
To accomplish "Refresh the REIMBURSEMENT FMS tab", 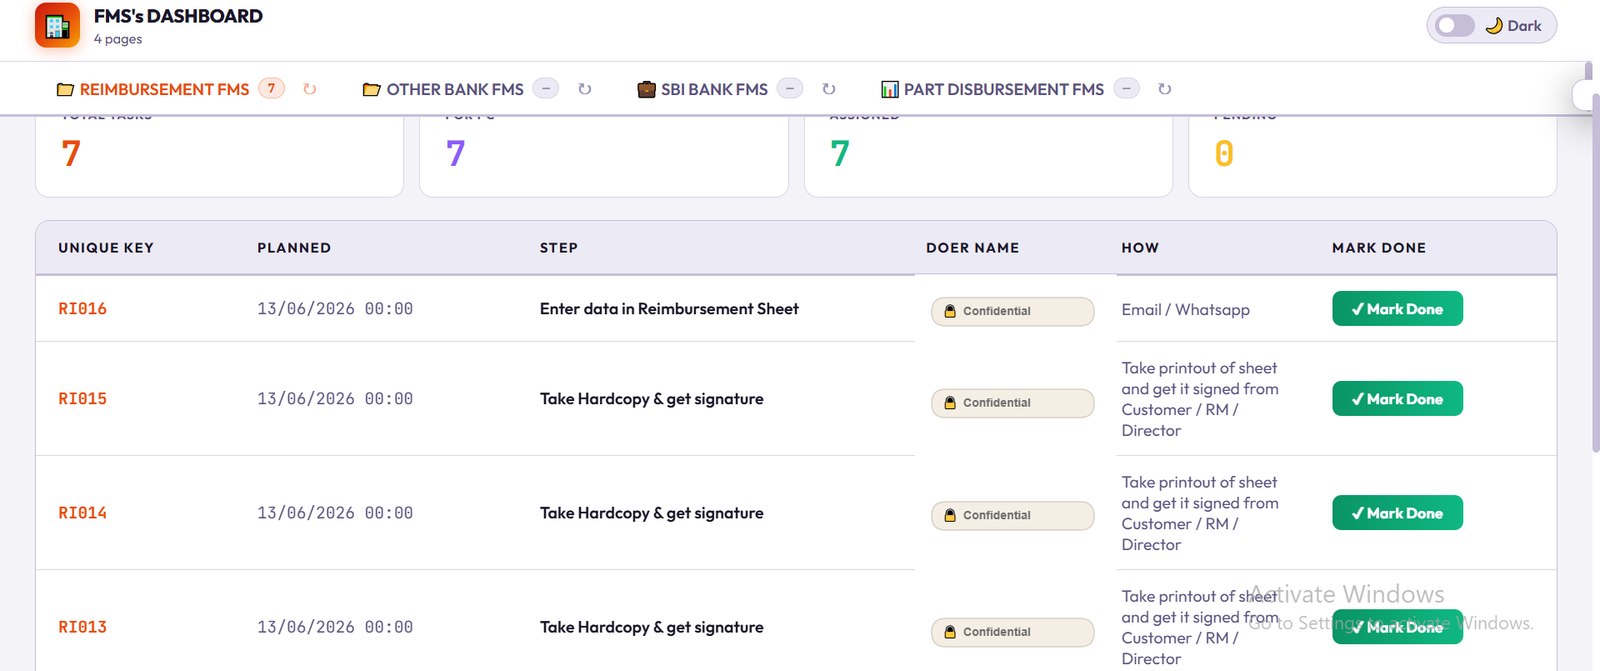I will click(x=310, y=89).
